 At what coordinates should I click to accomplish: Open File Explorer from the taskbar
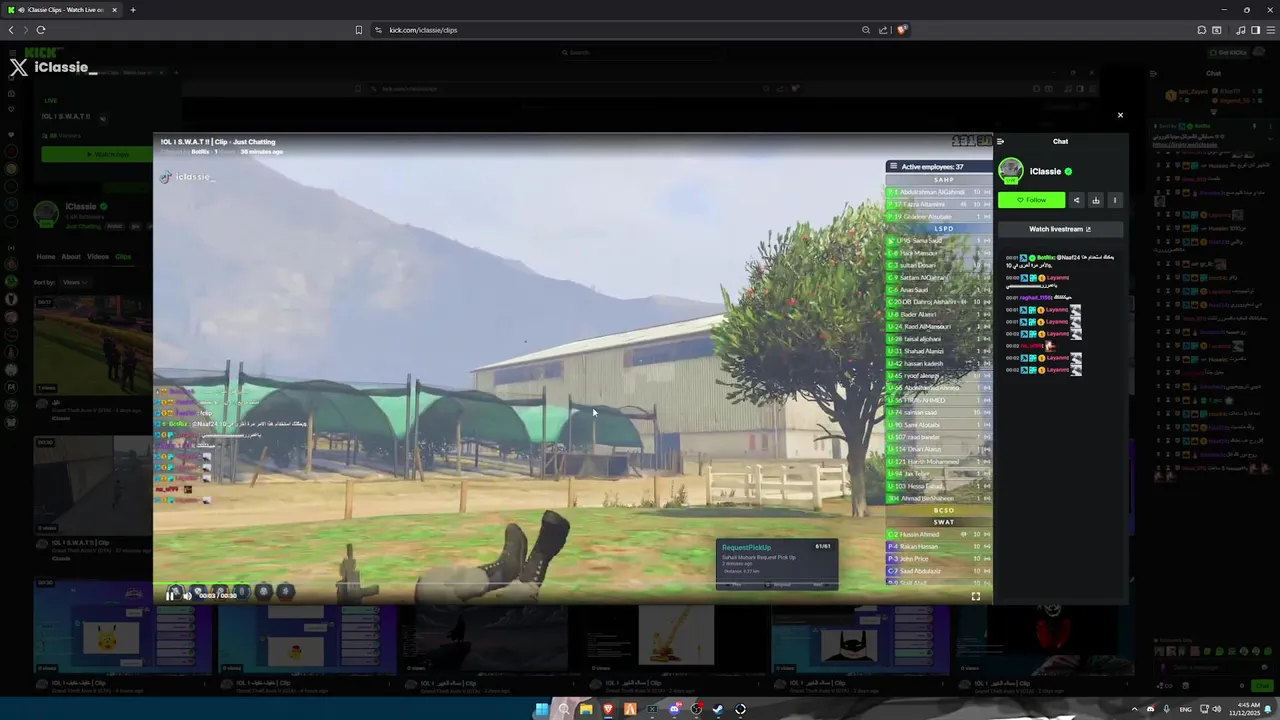(x=586, y=709)
